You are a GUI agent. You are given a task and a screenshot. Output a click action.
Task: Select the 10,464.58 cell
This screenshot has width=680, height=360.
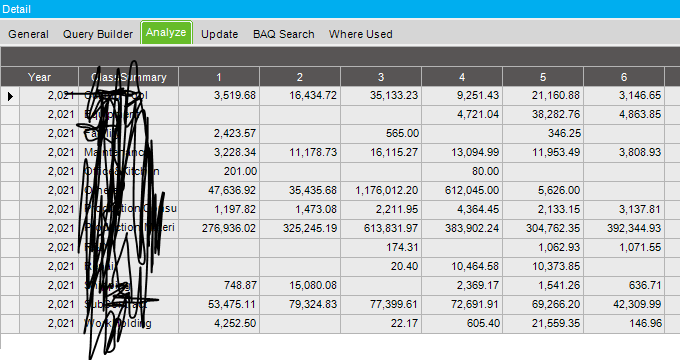pos(462,267)
